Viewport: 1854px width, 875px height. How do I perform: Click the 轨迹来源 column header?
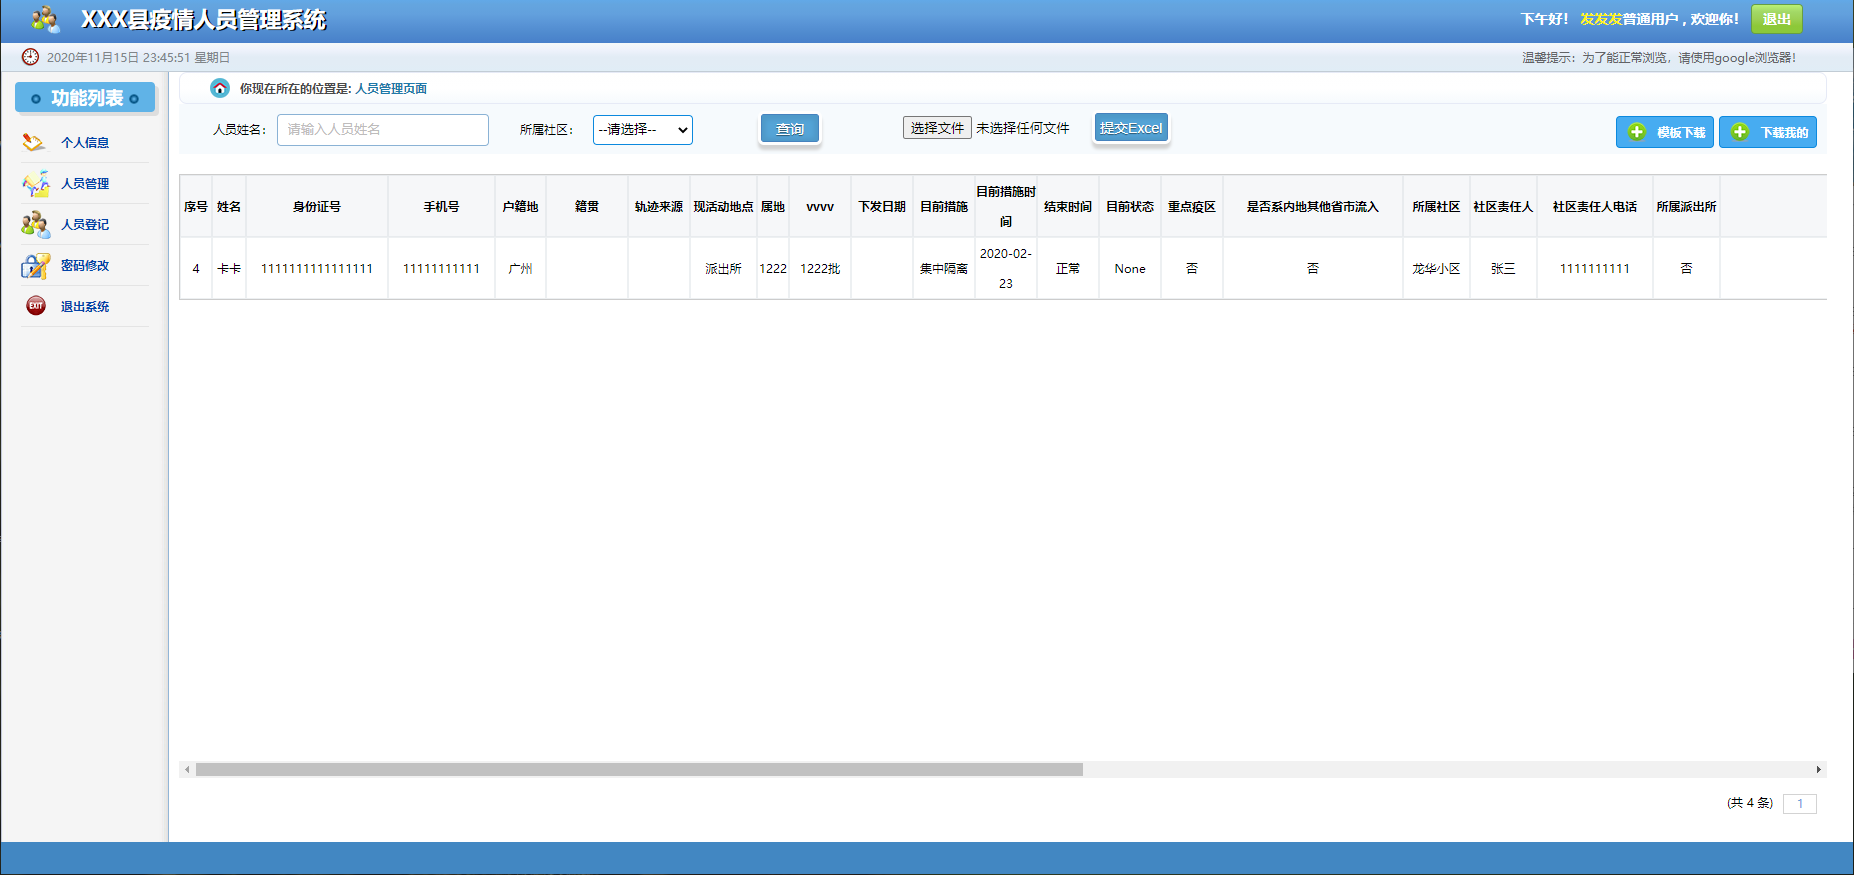point(659,207)
